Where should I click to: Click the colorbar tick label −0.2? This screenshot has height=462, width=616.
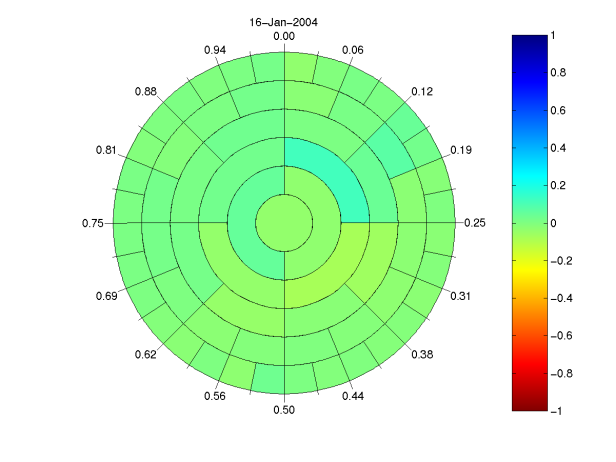coord(561,261)
